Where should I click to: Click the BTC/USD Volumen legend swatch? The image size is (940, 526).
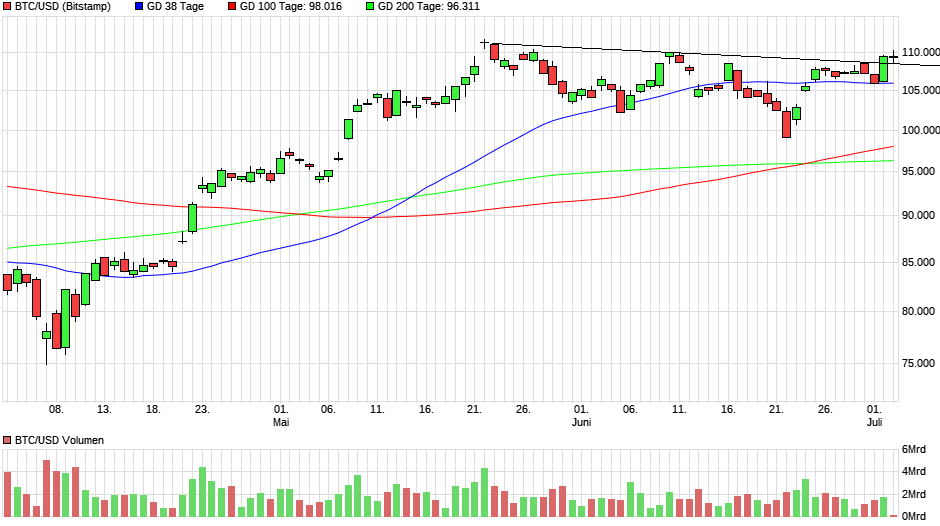click(x=7, y=440)
